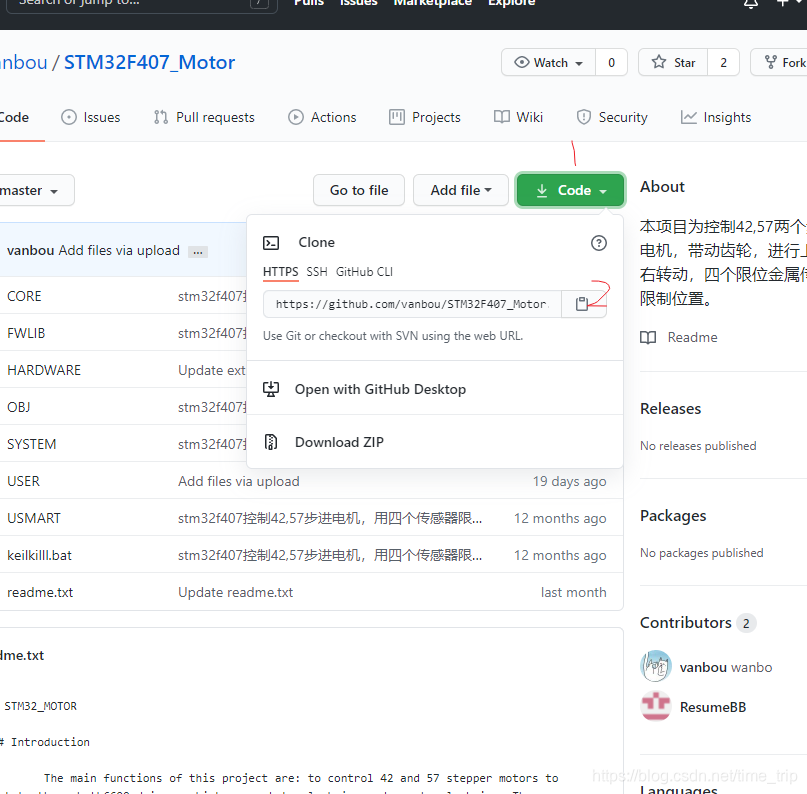Open the USMART folder
807x794 pixels.
point(33,518)
